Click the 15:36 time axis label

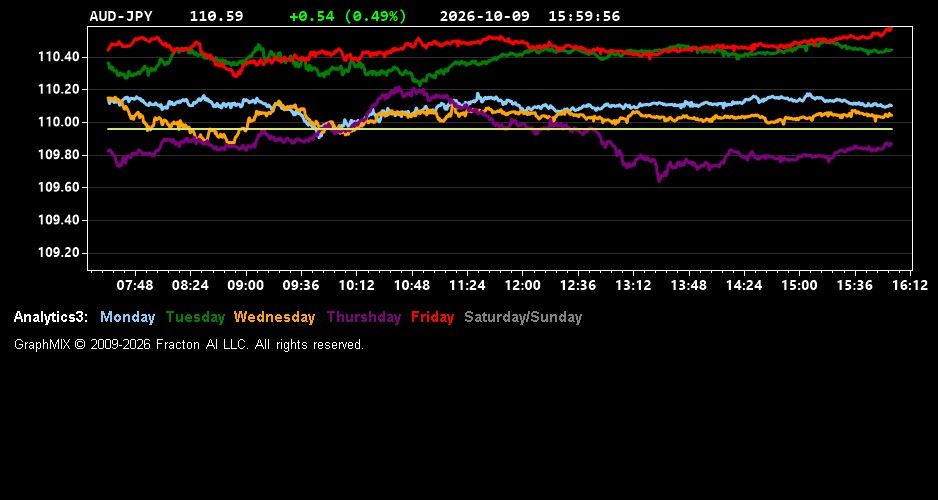coord(855,286)
